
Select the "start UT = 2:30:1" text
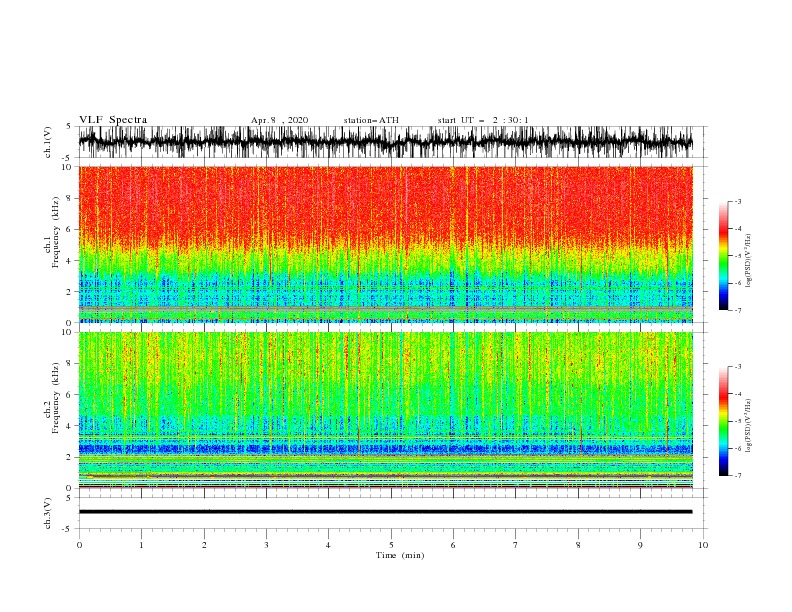point(483,120)
